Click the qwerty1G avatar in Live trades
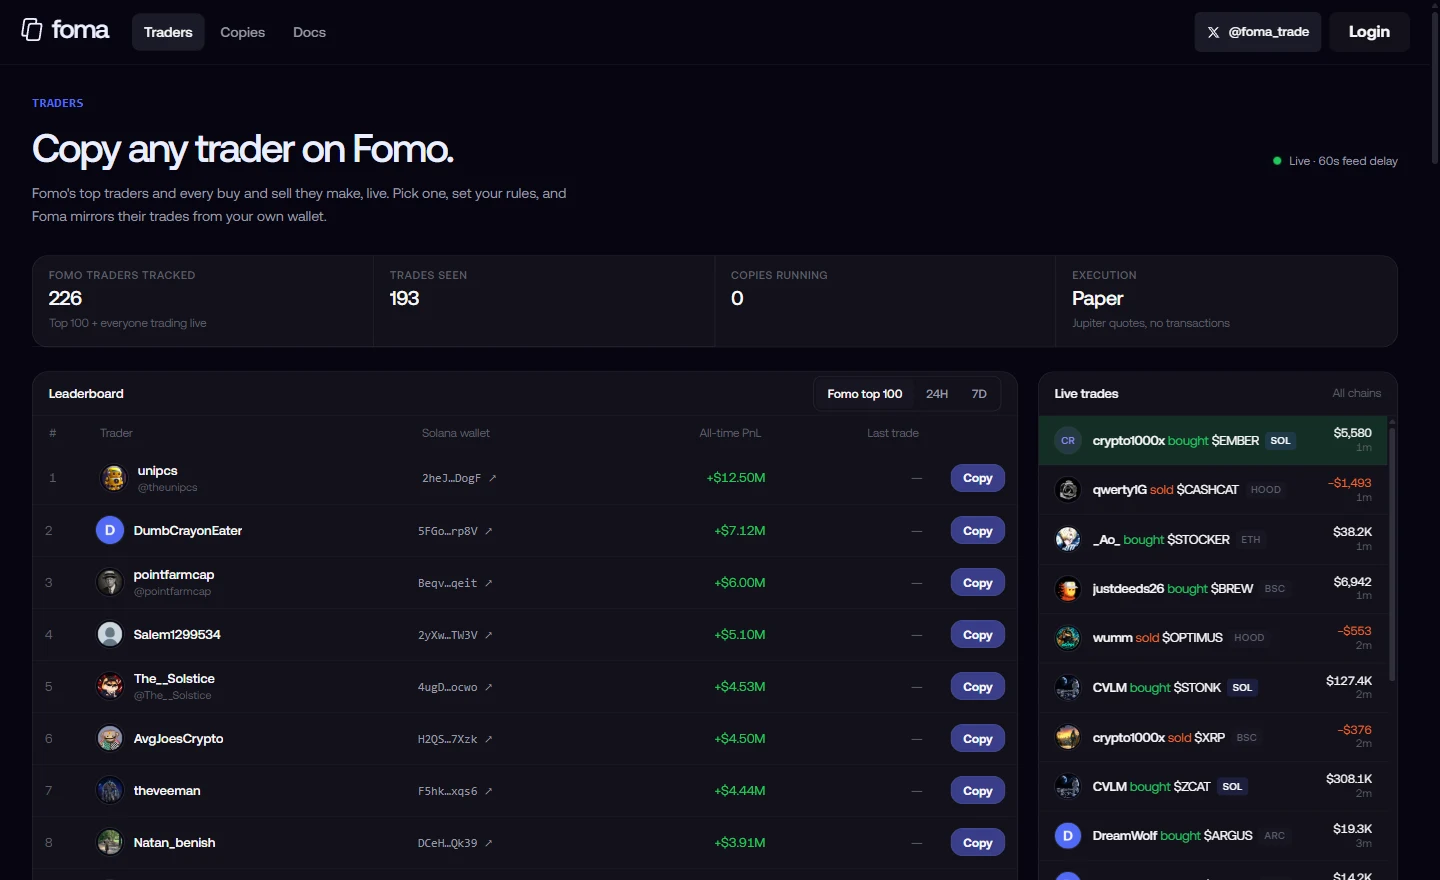 pyautogui.click(x=1068, y=490)
